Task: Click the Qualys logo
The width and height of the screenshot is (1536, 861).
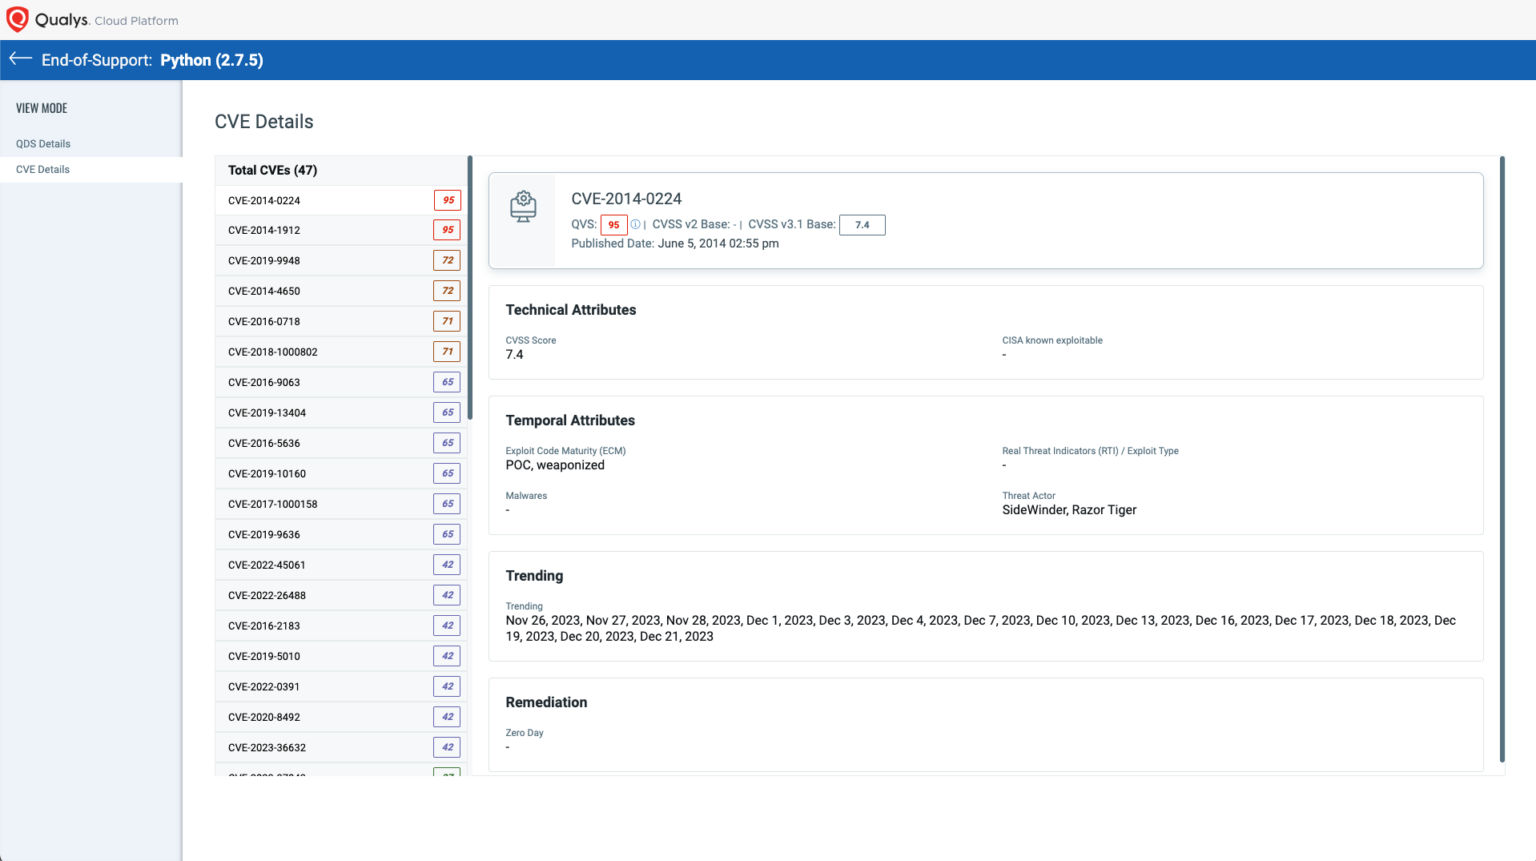Action: pos(17,17)
